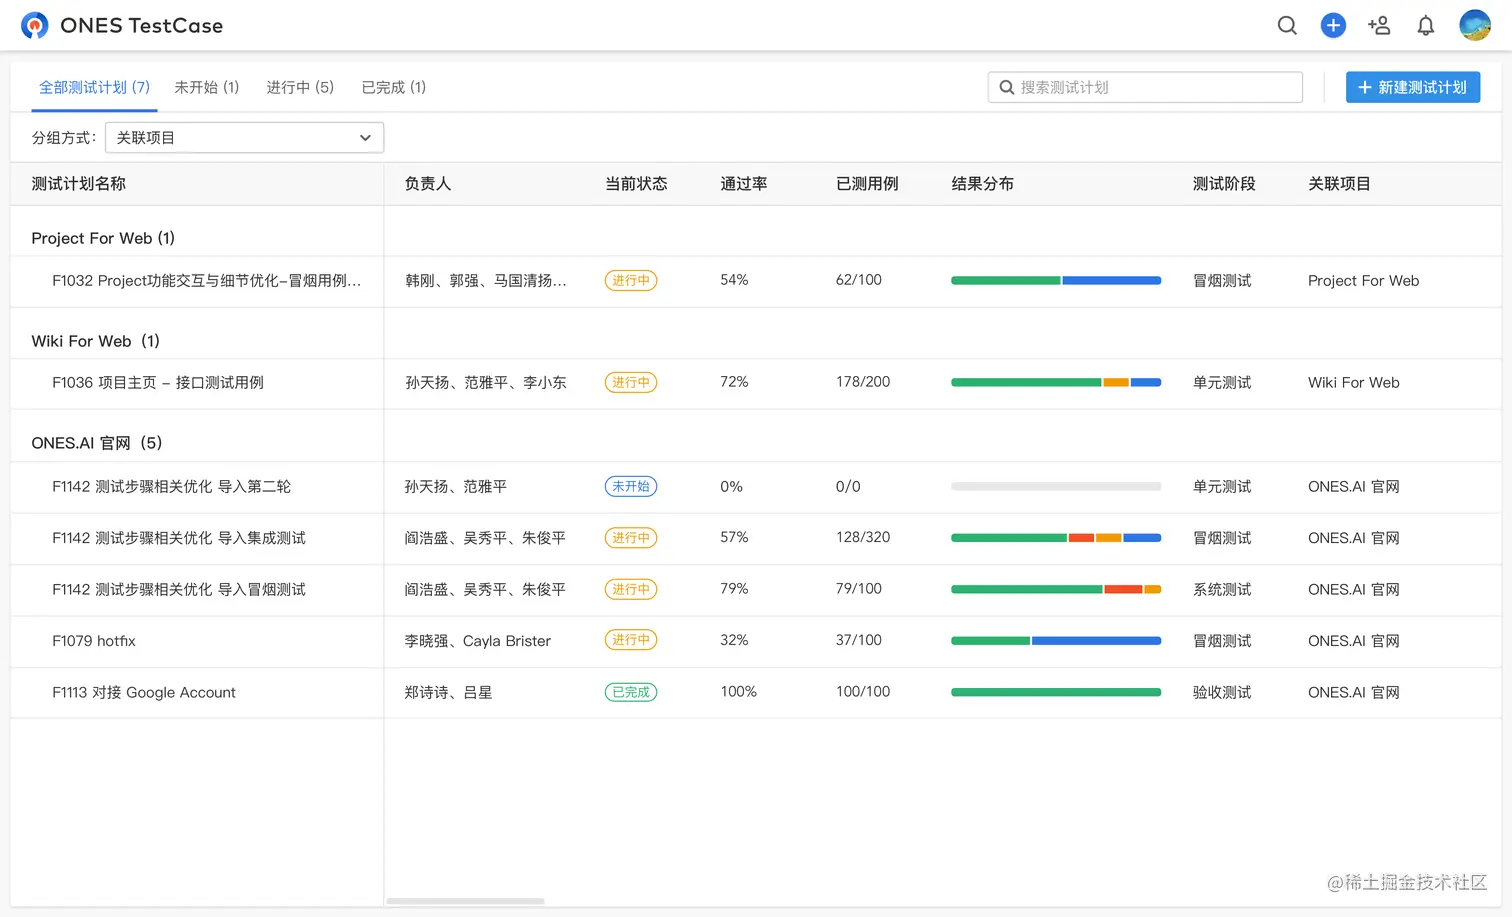Click owners 李晓强、Cayla Brister

pos(477,641)
